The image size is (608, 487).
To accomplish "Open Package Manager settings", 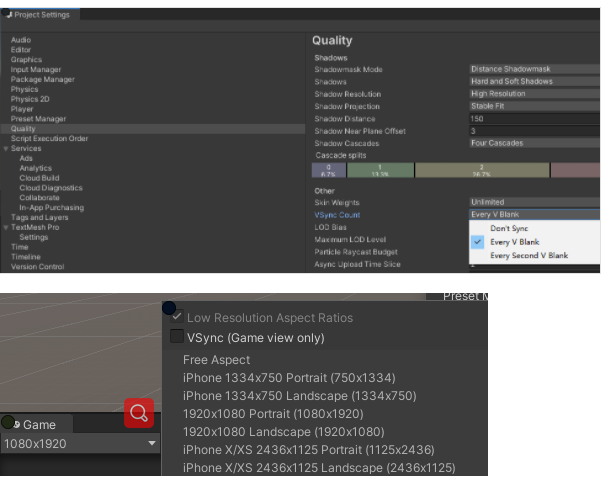I will (43, 79).
